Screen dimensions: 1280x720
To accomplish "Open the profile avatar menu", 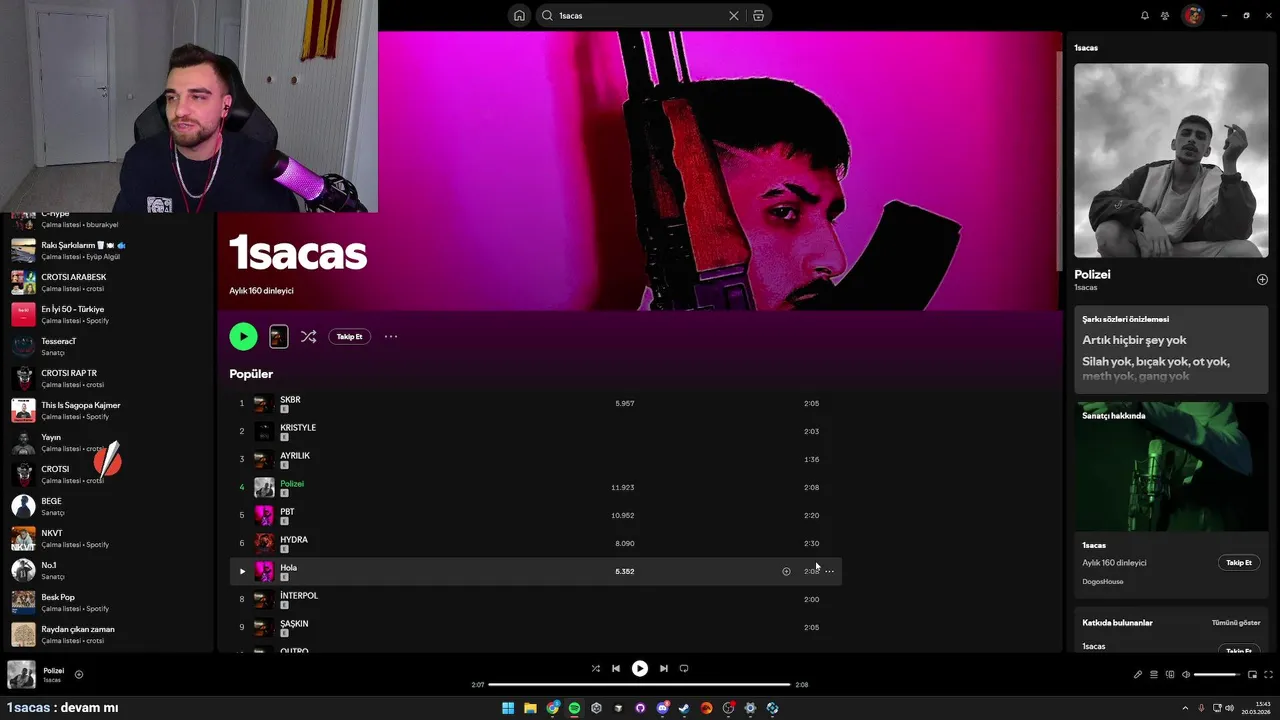I will coord(1192,15).
